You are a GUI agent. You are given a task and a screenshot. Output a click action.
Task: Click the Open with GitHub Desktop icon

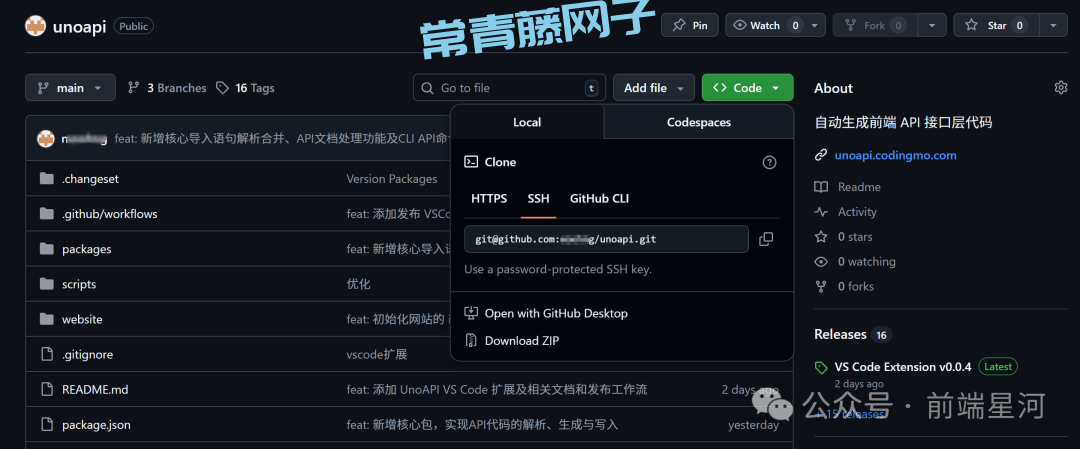471,313
